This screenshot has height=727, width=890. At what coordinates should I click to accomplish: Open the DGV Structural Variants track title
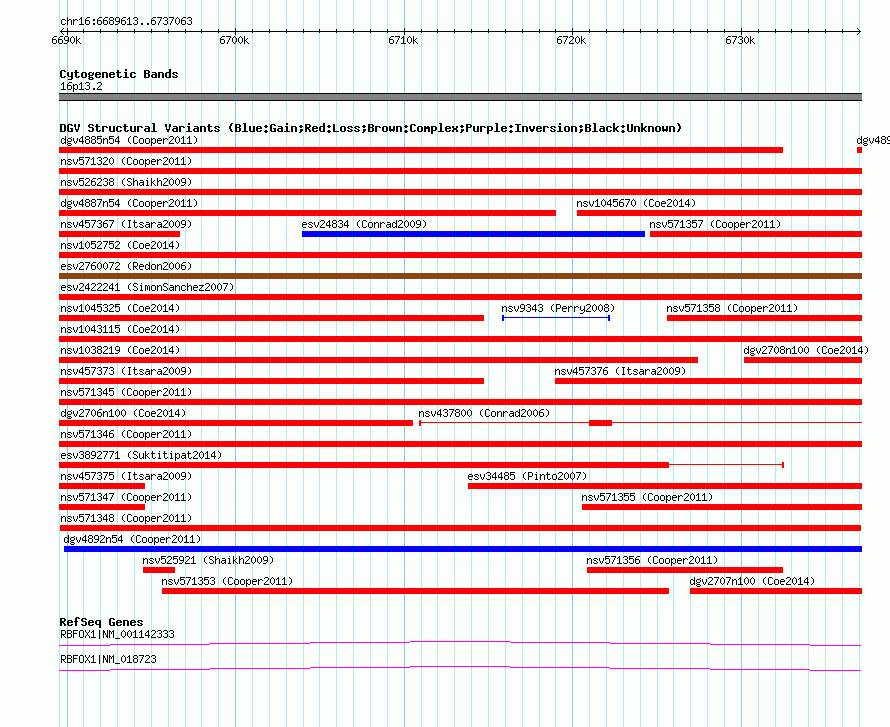[x=371, y=128]
